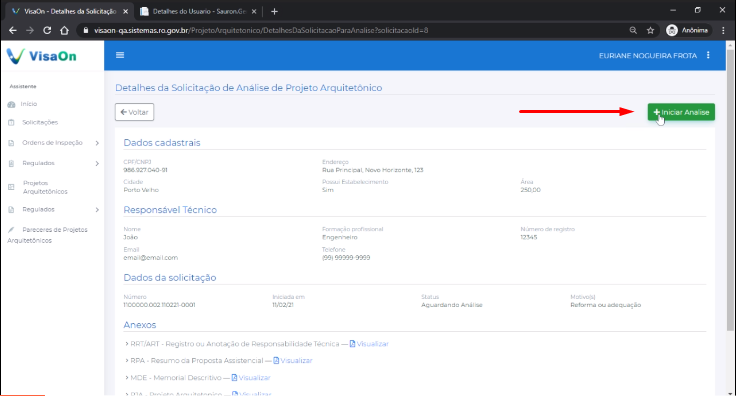Image resolution: width=736 pixels, height=396 pixels.
Task: Switch to Detalhes do Usuario tab
Action: [x=199, y=11]
